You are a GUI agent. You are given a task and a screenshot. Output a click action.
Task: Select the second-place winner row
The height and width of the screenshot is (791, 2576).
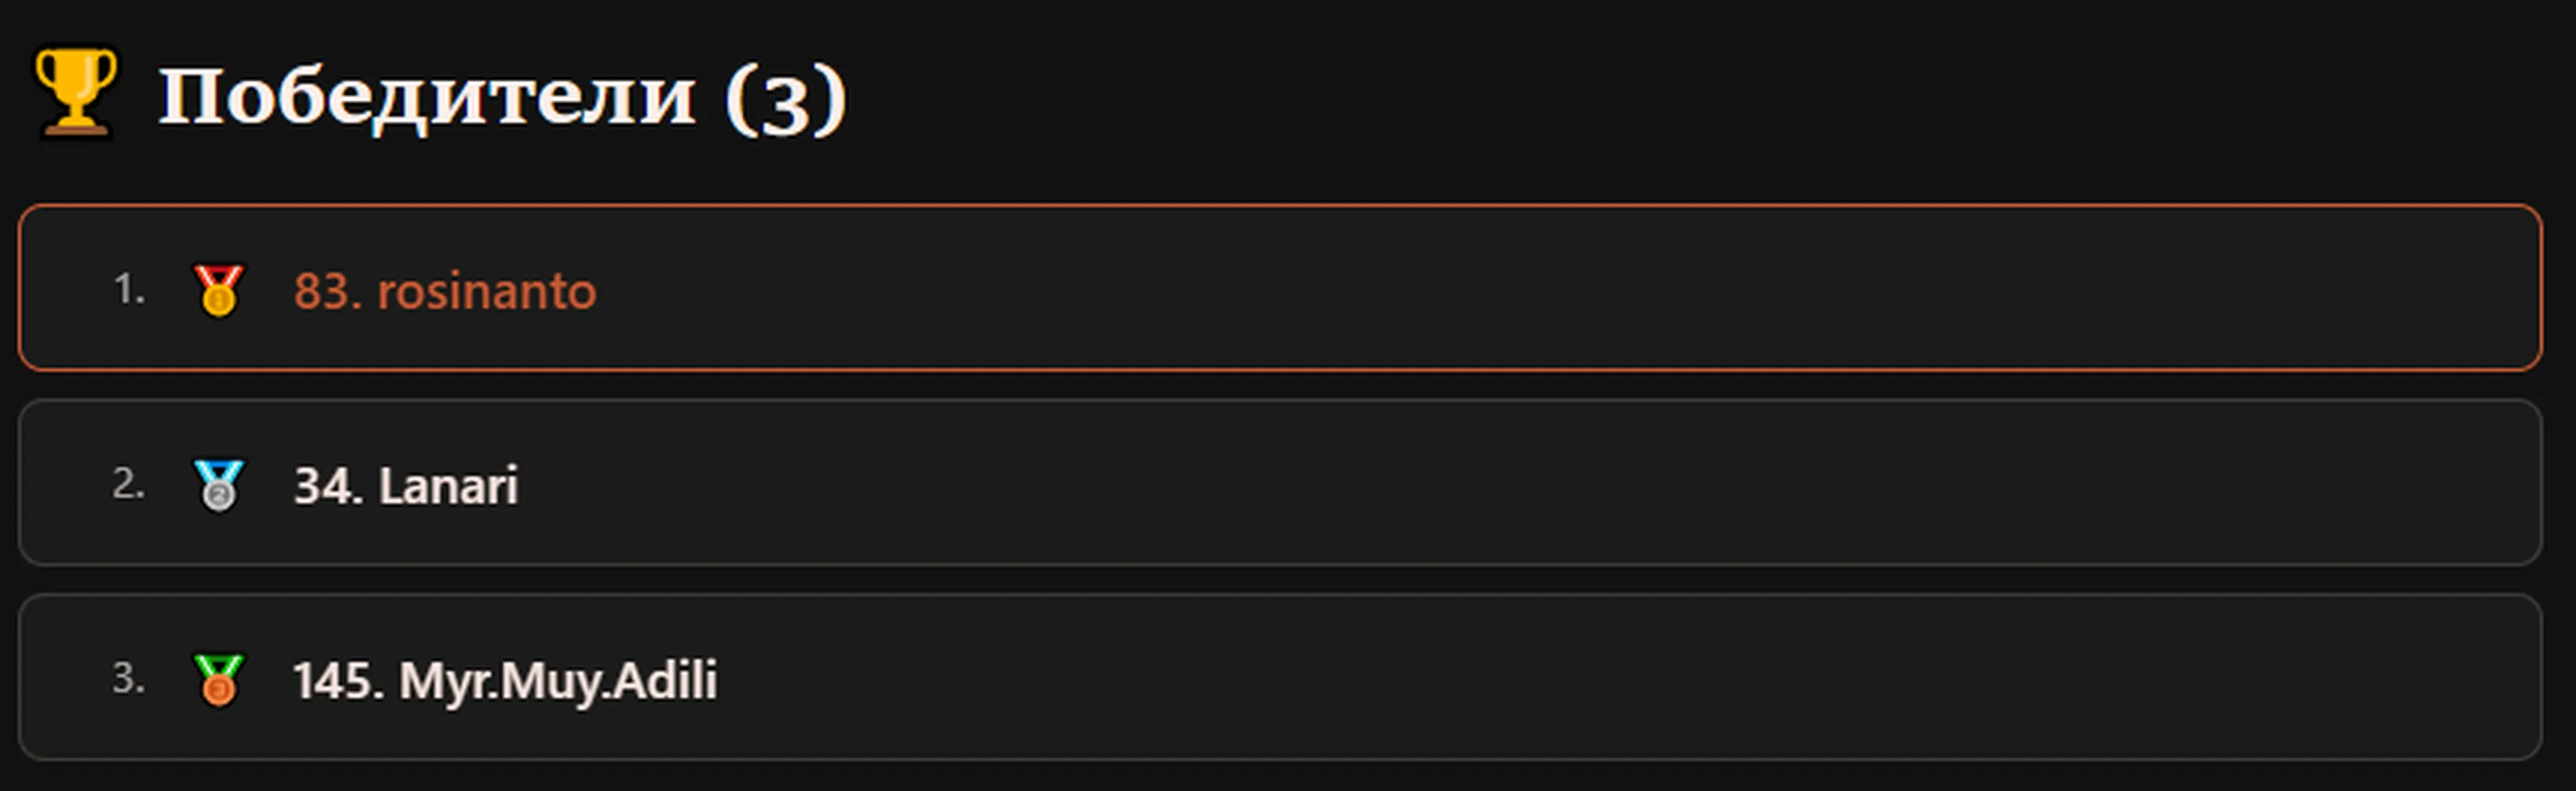(x=1280, y=483)
